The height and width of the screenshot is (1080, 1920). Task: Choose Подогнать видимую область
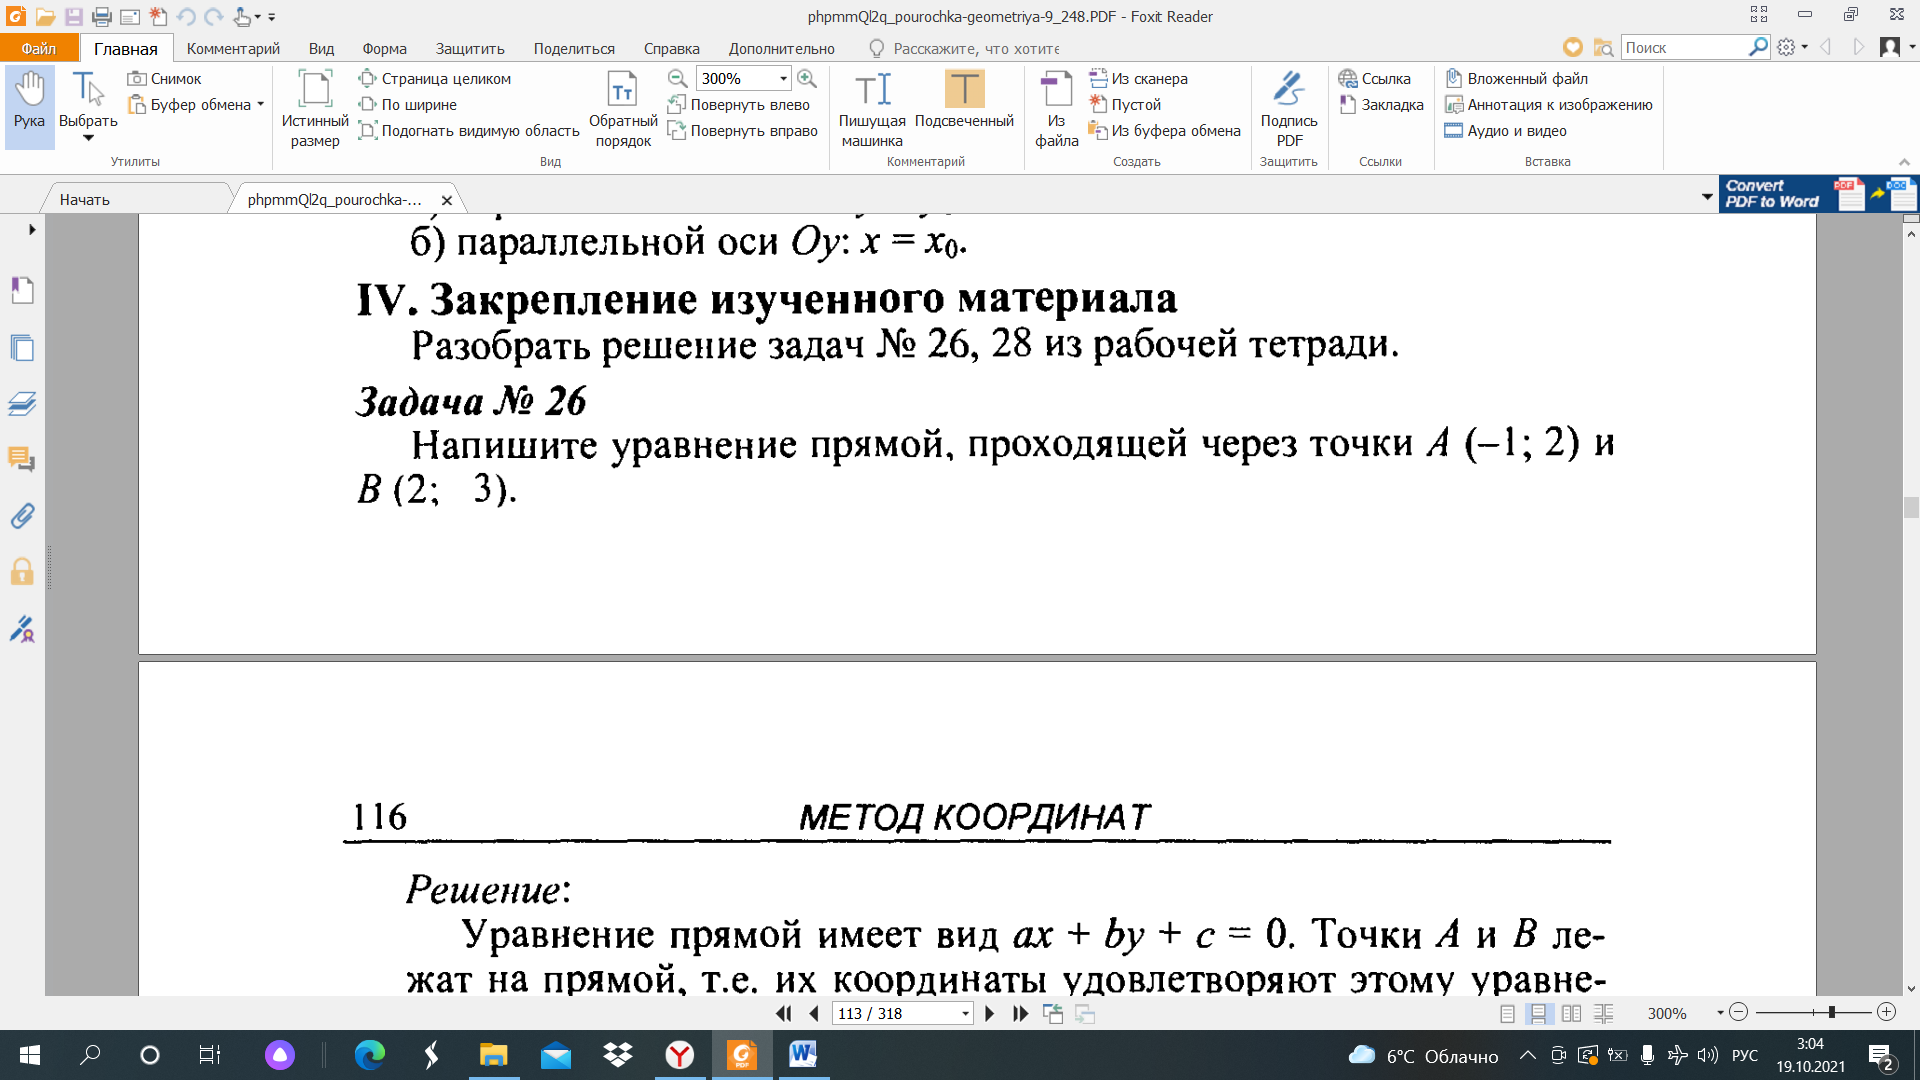coord(469,130)
